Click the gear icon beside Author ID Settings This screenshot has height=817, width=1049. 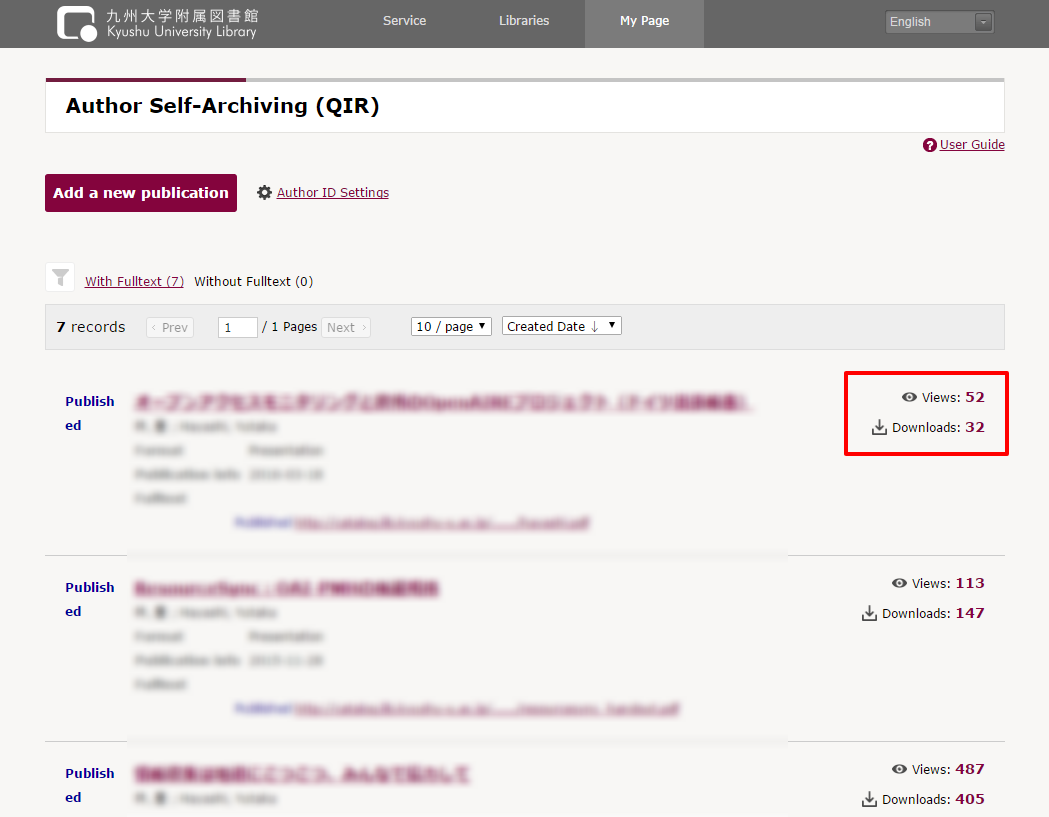264,193
